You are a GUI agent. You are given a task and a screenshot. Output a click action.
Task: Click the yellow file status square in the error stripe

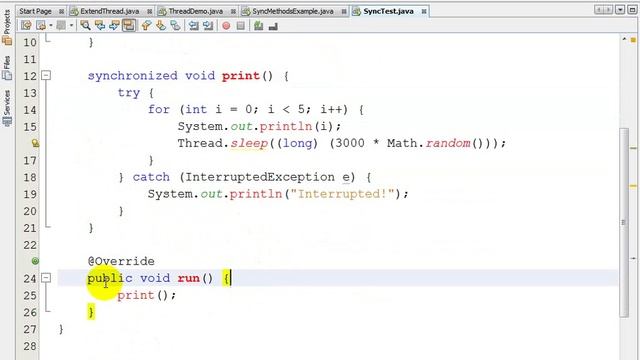click(633, 40)
